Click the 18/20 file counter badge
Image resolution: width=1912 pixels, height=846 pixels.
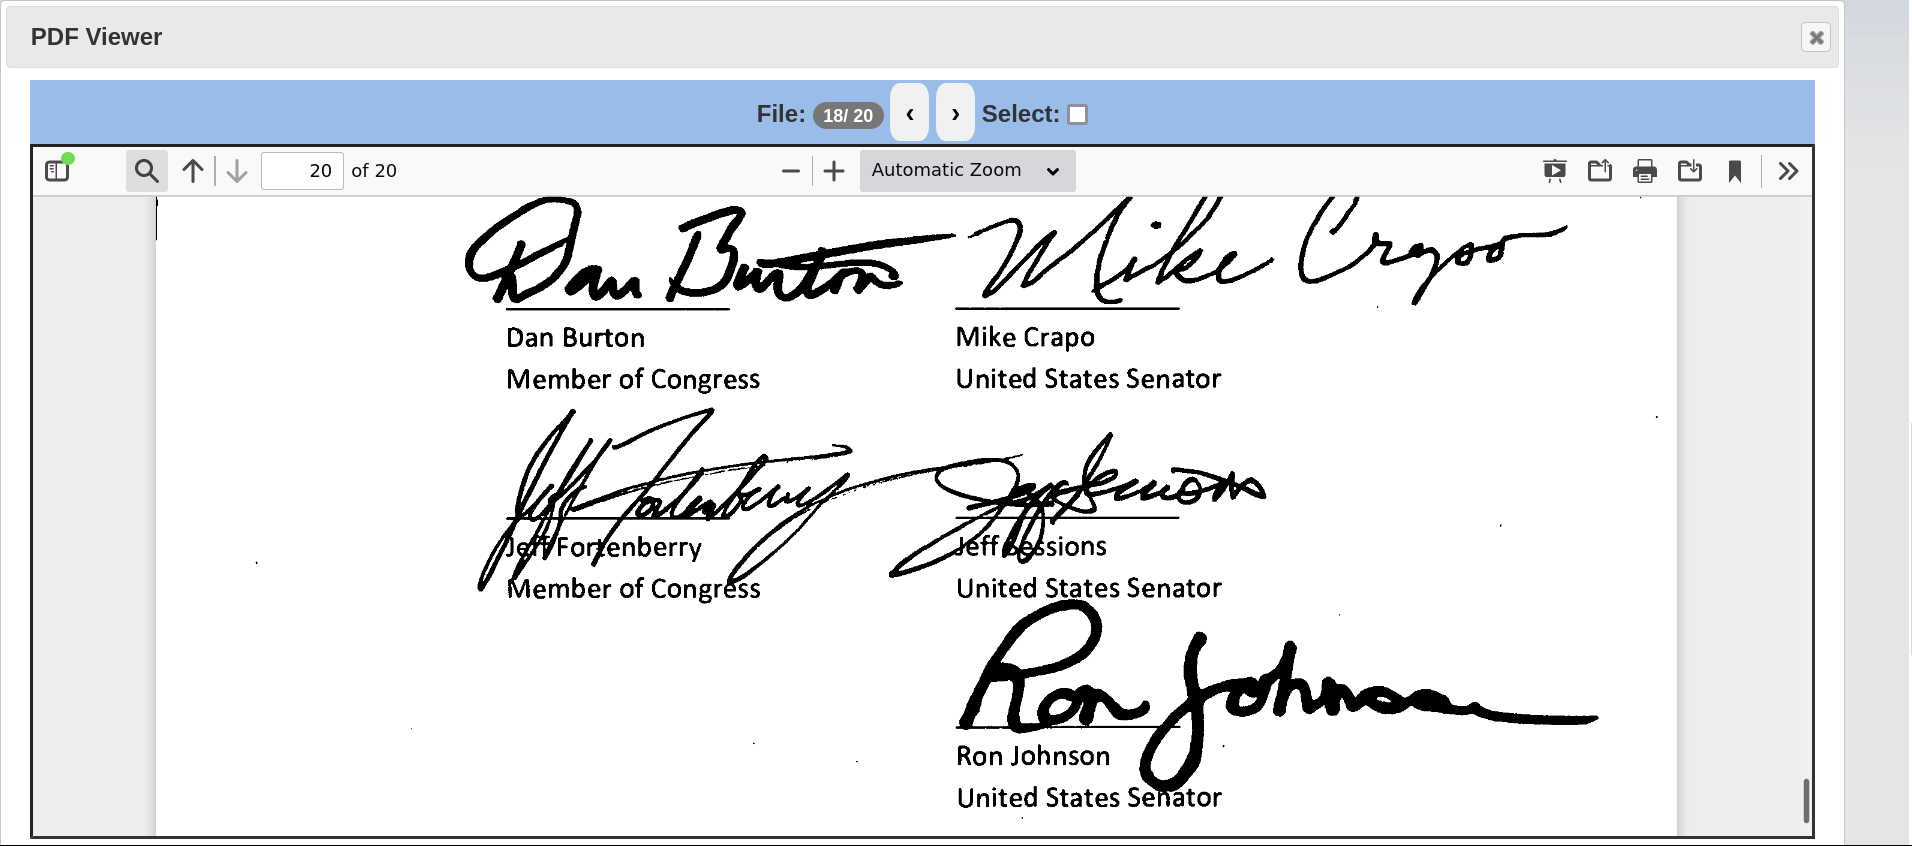848,115
